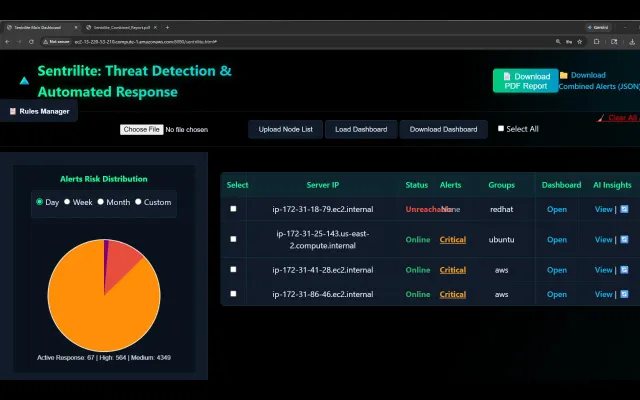640x400 pixels.
Task: Click the Clear All link
Action: click(618, 118)
